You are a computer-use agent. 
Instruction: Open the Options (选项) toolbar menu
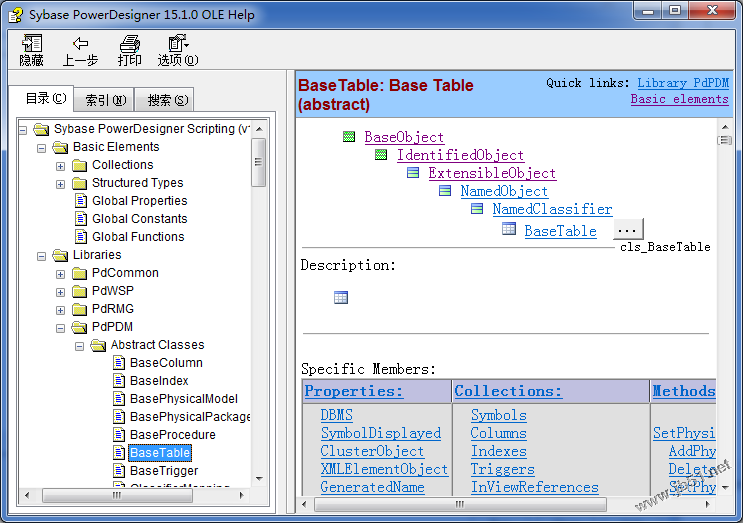pyautogui.click(x=178, y=43)
